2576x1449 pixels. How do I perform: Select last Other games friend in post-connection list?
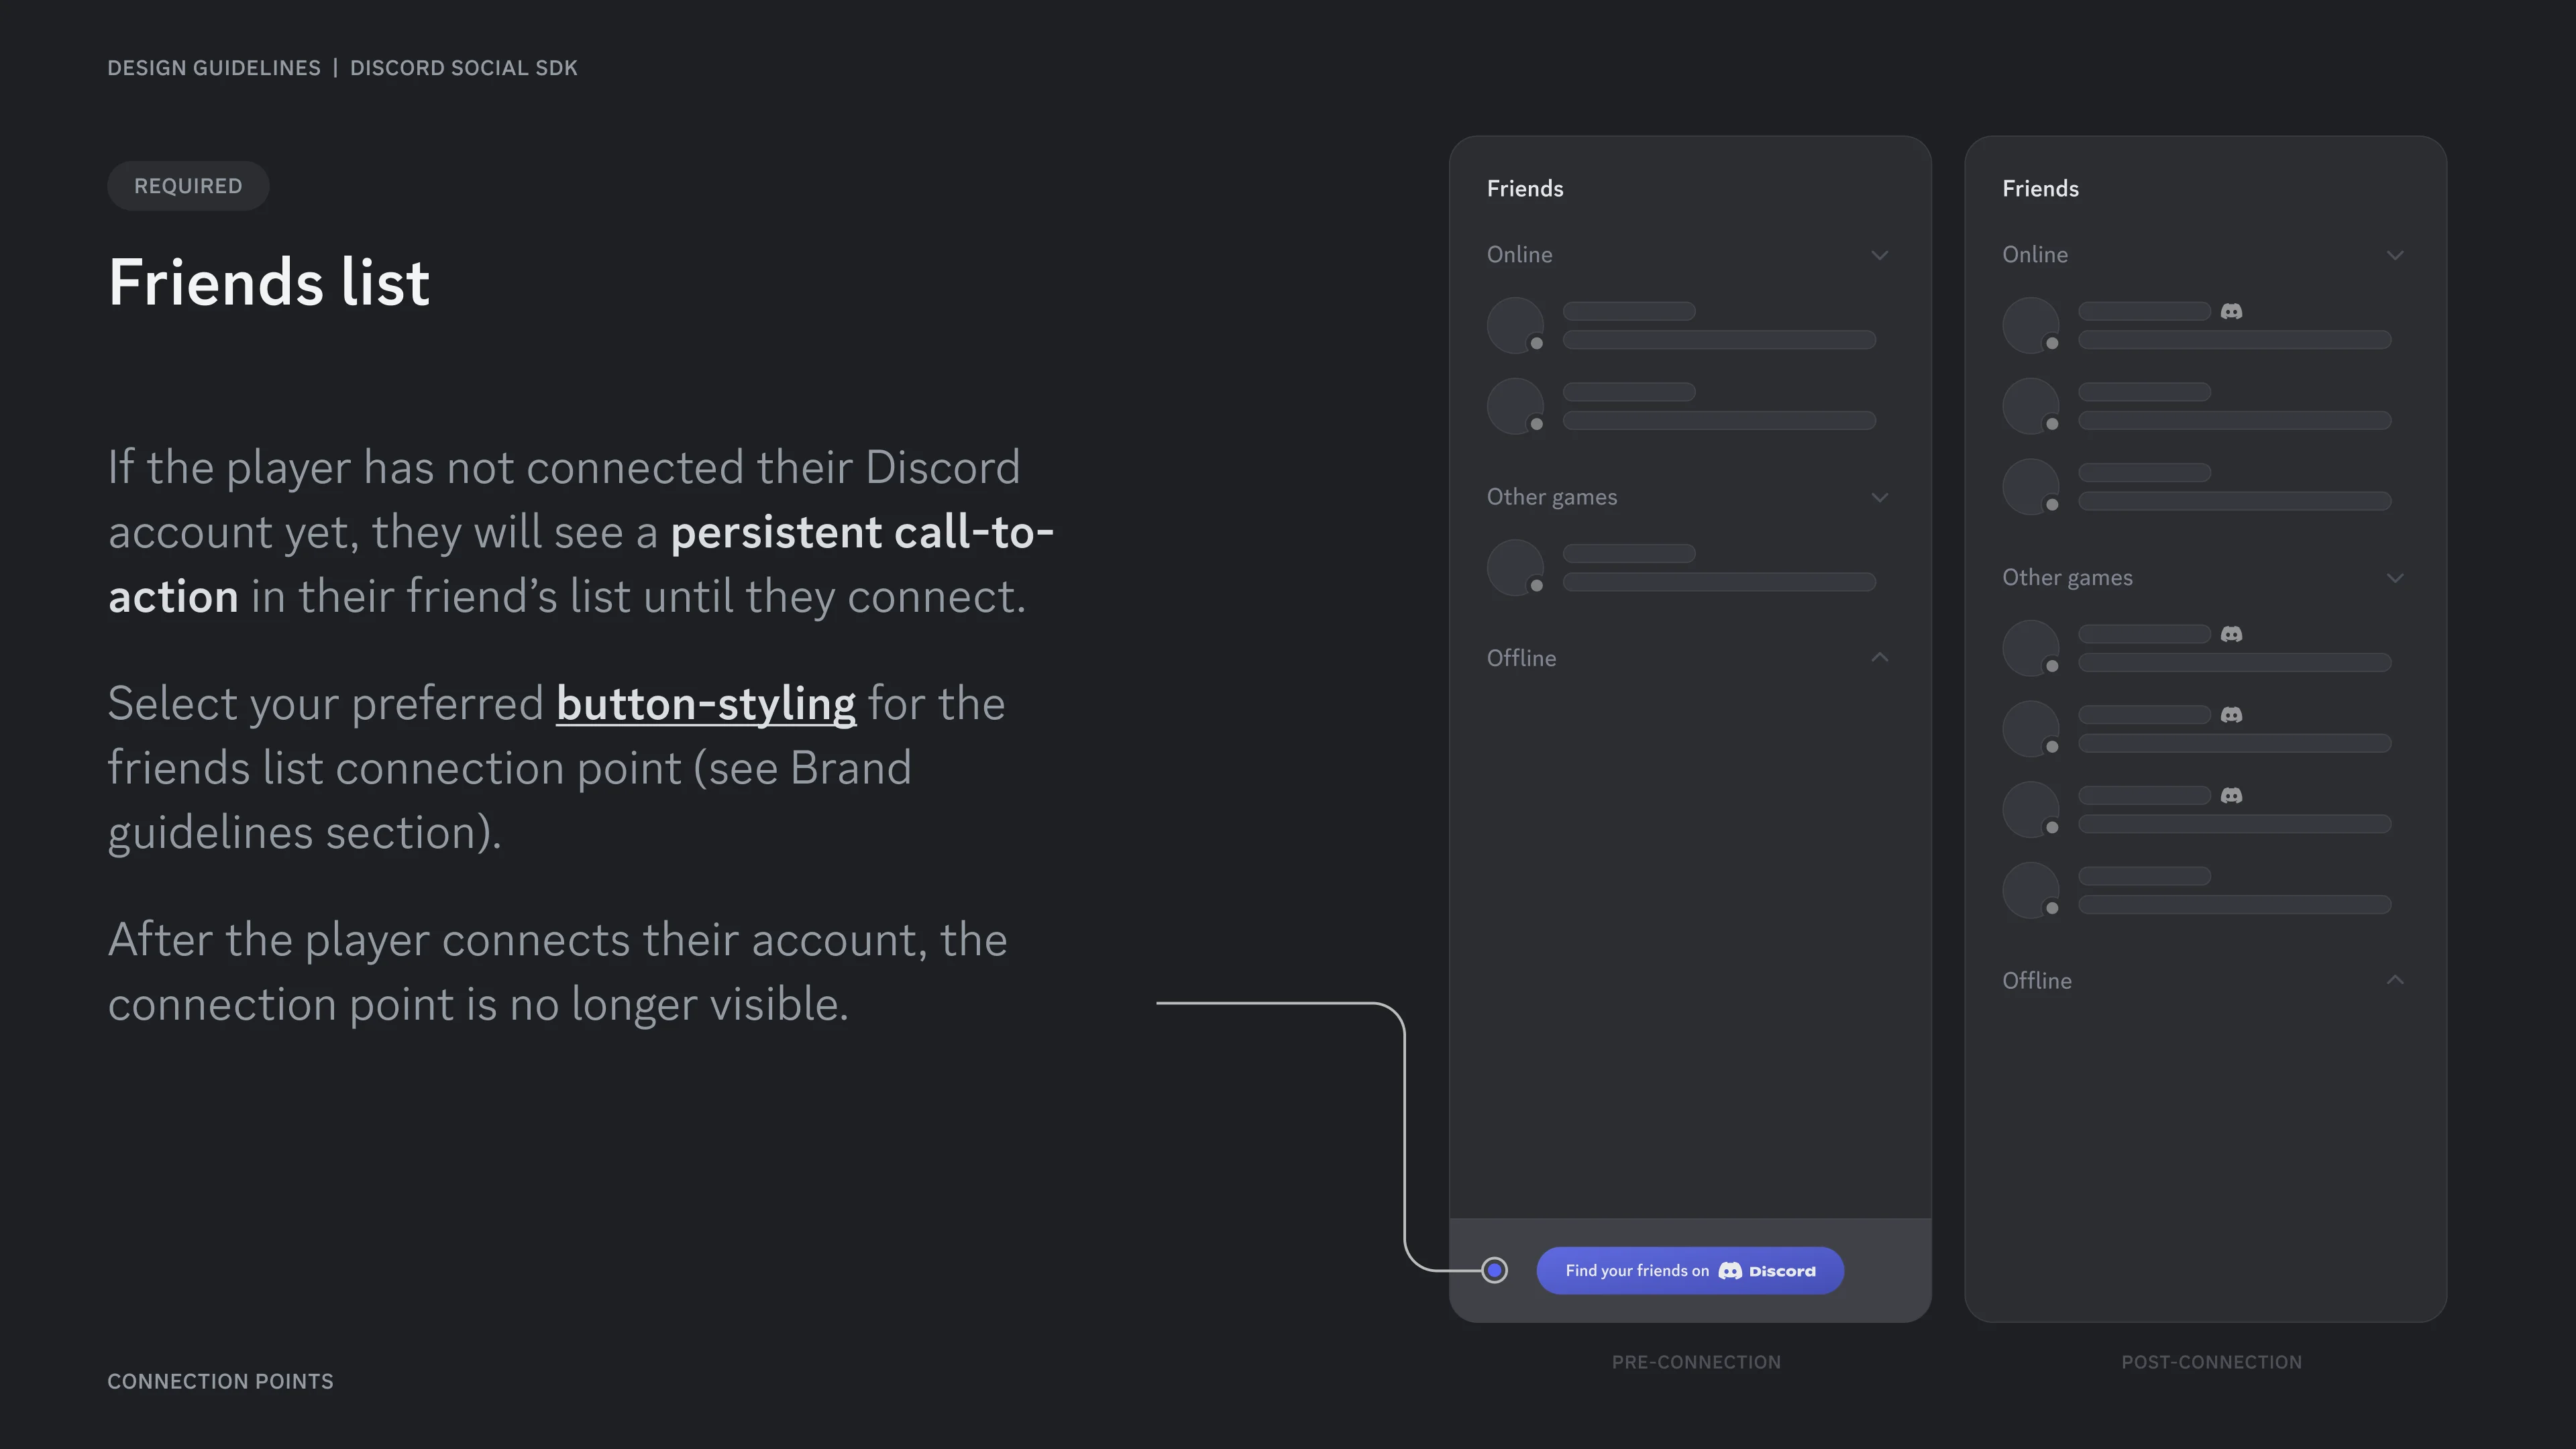click(2197, 890)
